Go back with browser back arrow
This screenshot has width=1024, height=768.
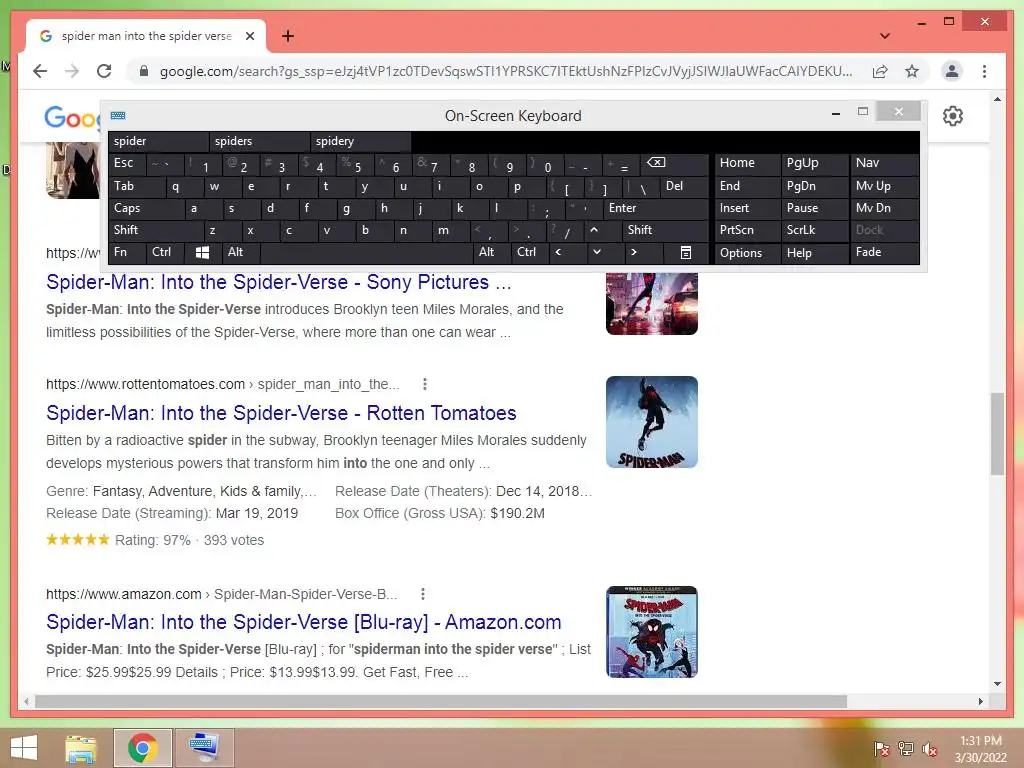click(x=40, y=71)
